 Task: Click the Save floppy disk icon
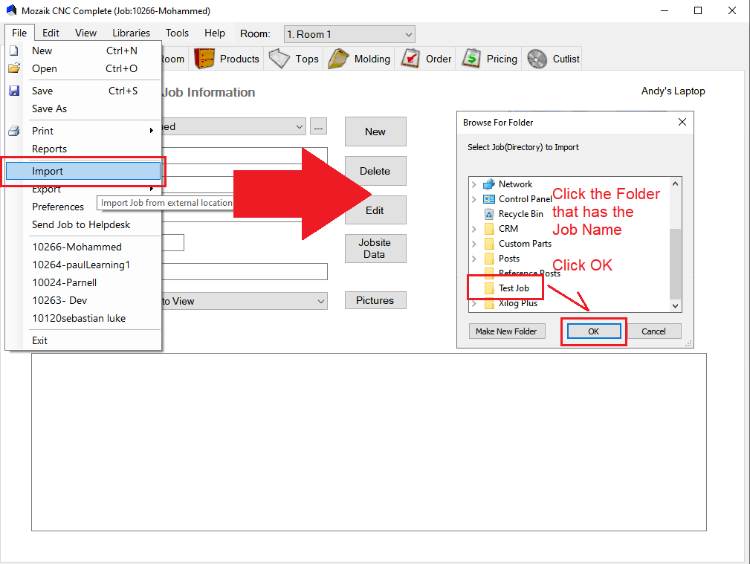(14, 91)
